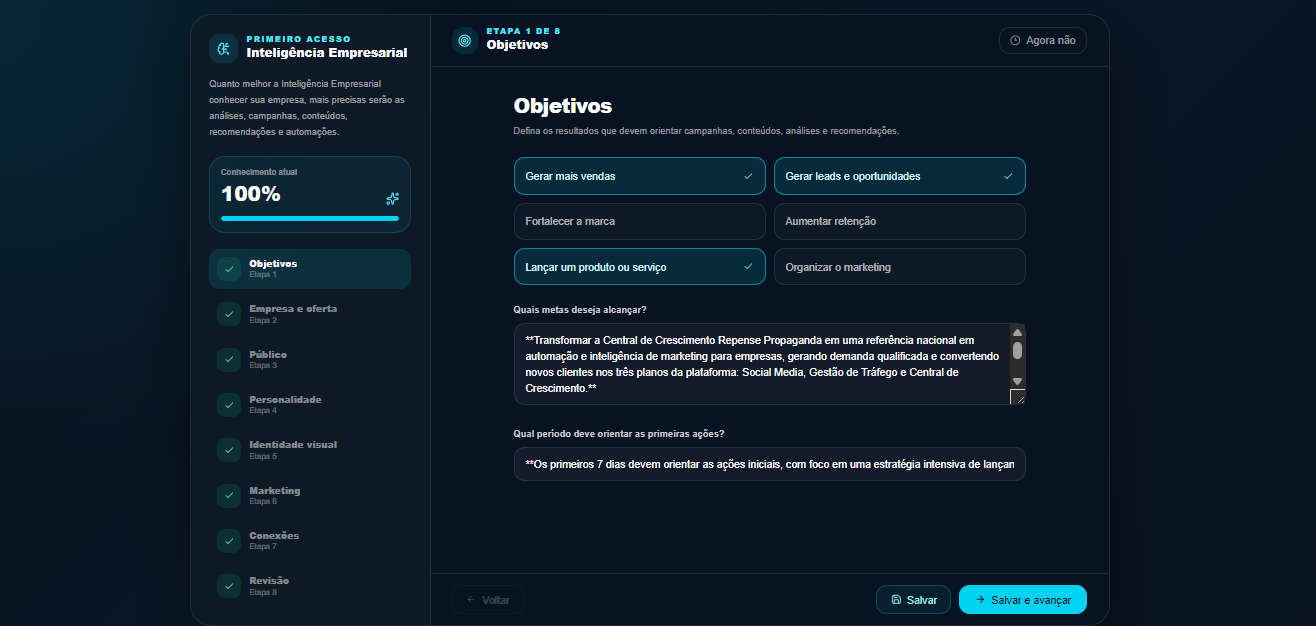The width and height of the screenshot is (1316, 626).
Task: Click the Conhecimento atual label
Action: (259, 172)
